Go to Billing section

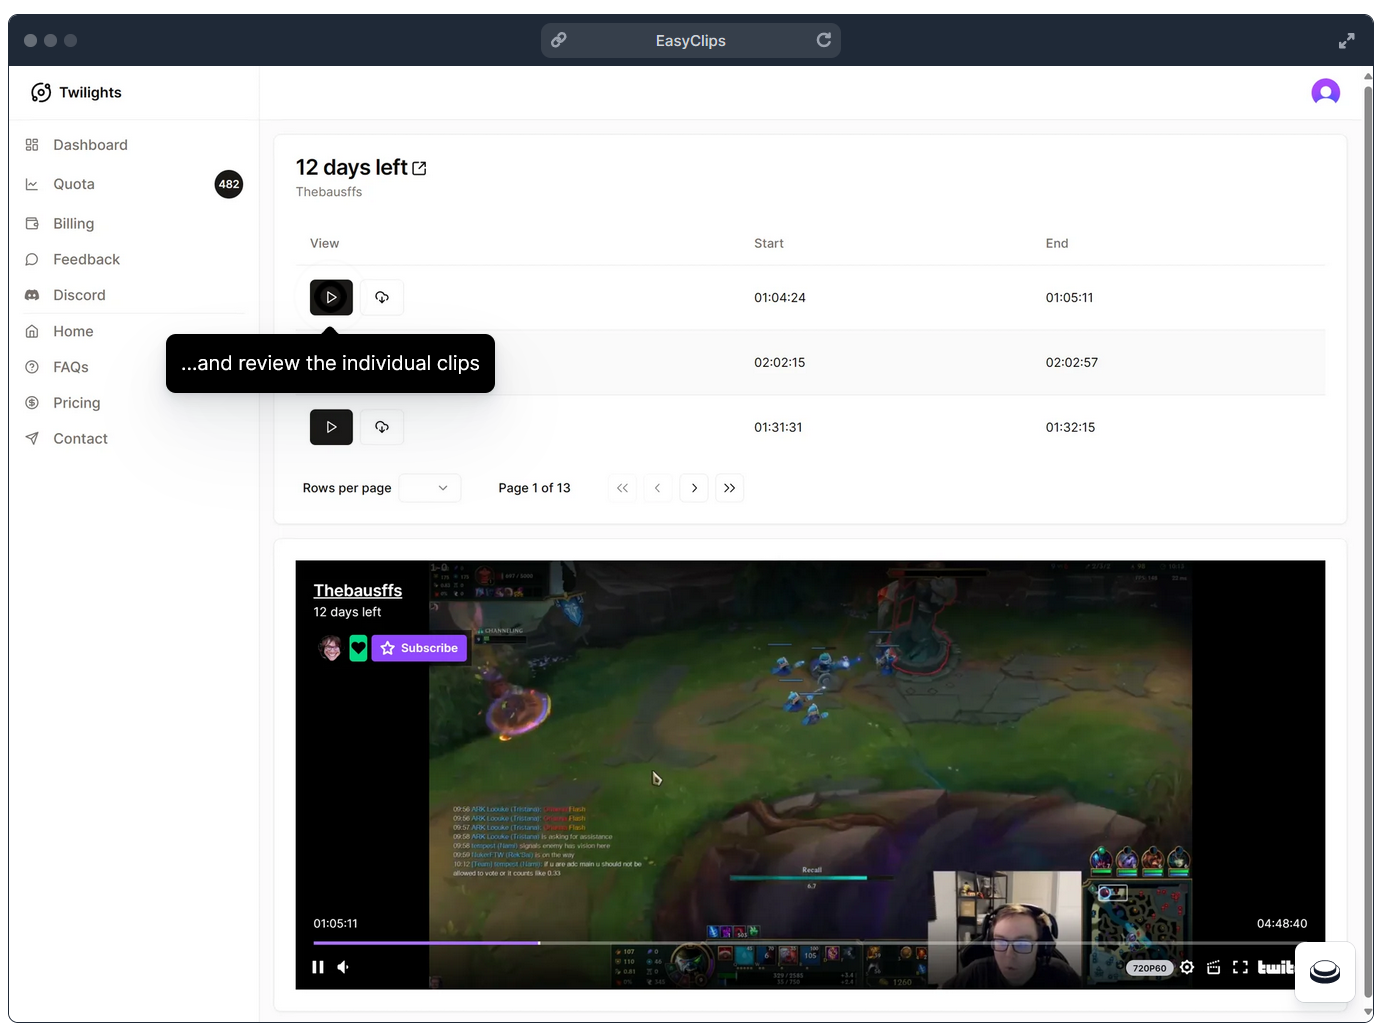pyautogui.click(x=73, y=223)
